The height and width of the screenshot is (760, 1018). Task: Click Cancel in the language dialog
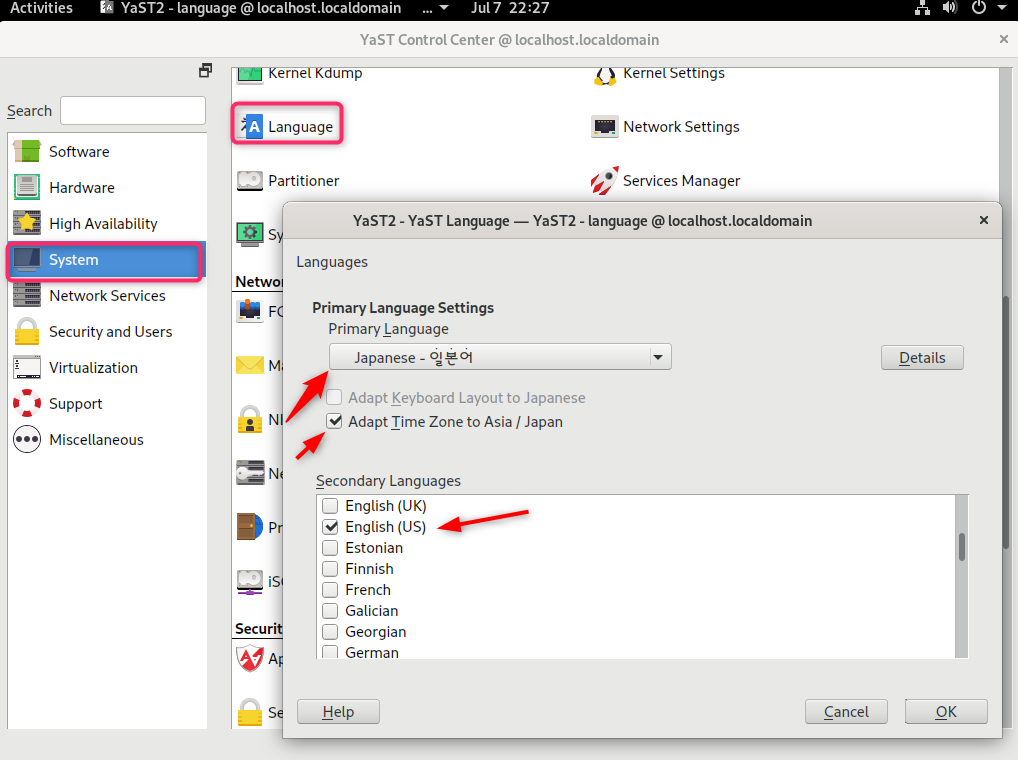click(846, 712)
